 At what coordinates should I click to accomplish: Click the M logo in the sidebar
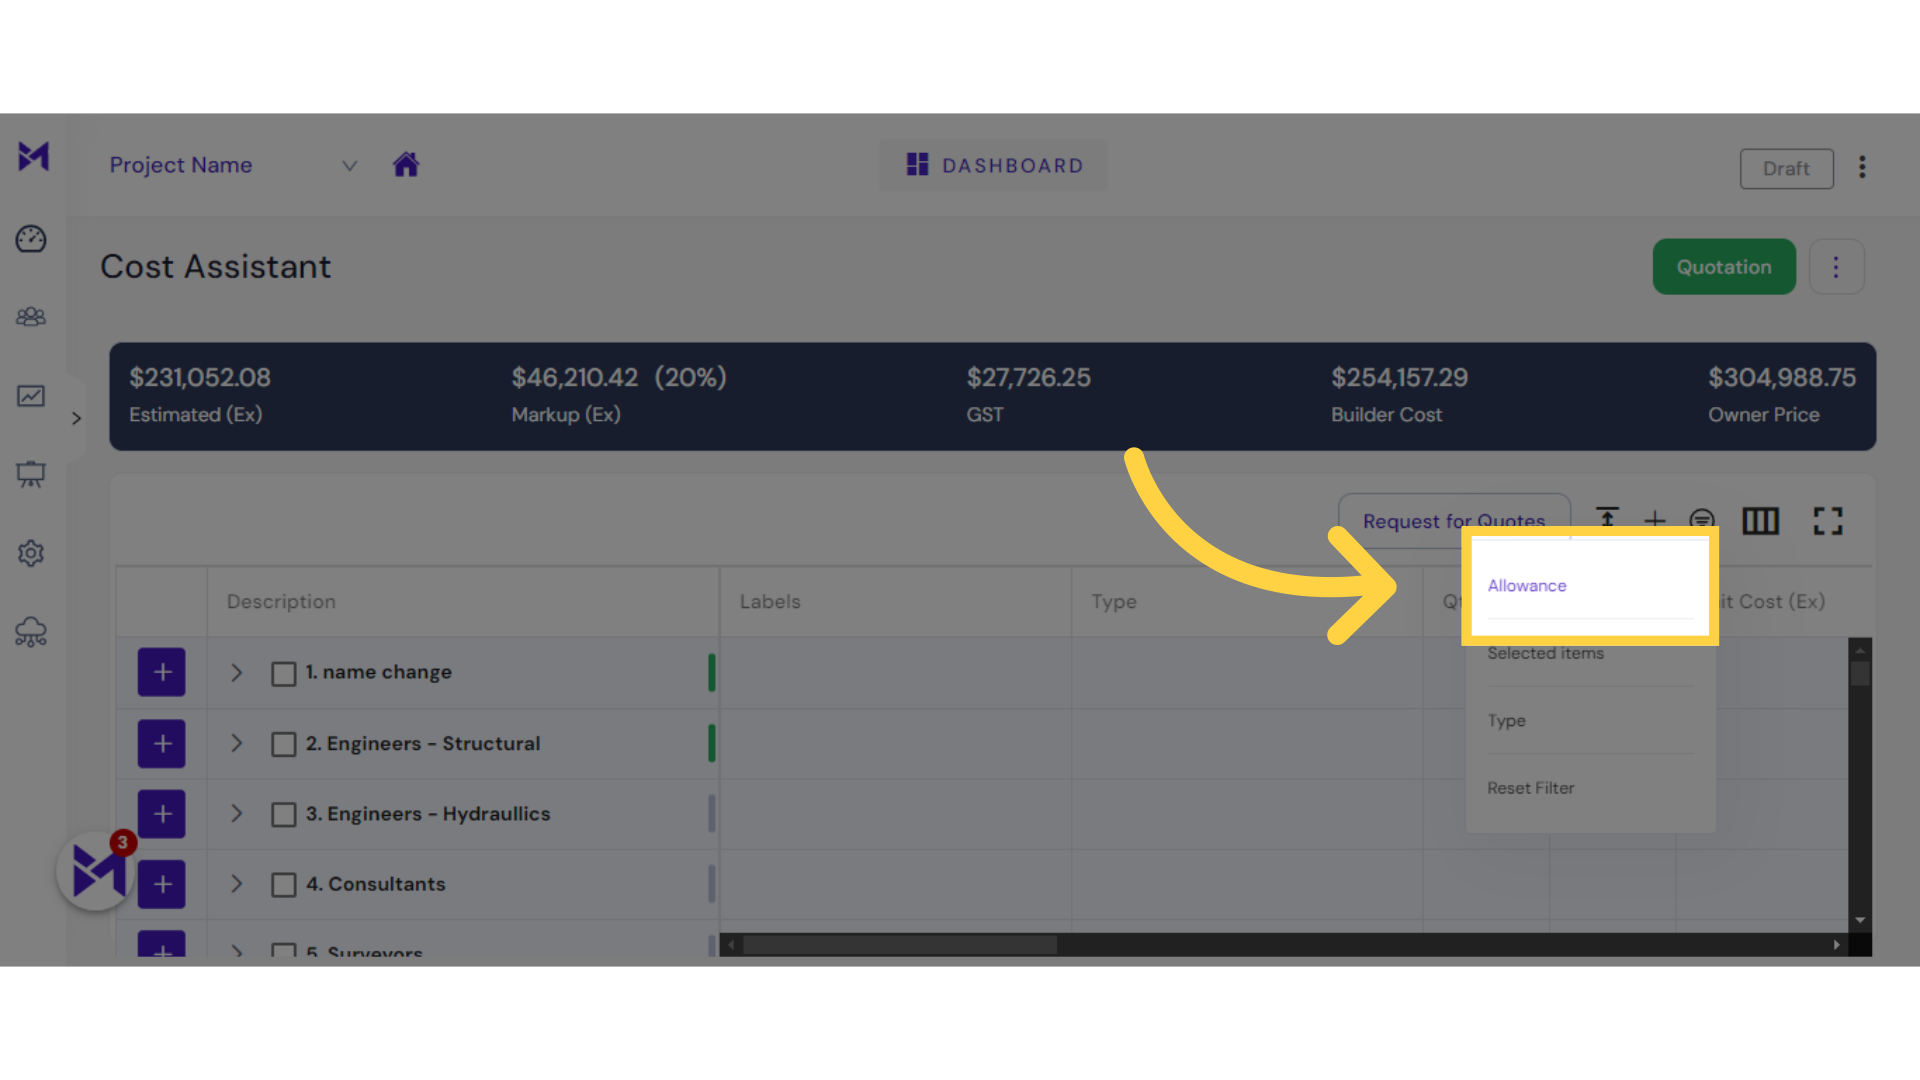(x=33, y=156)
